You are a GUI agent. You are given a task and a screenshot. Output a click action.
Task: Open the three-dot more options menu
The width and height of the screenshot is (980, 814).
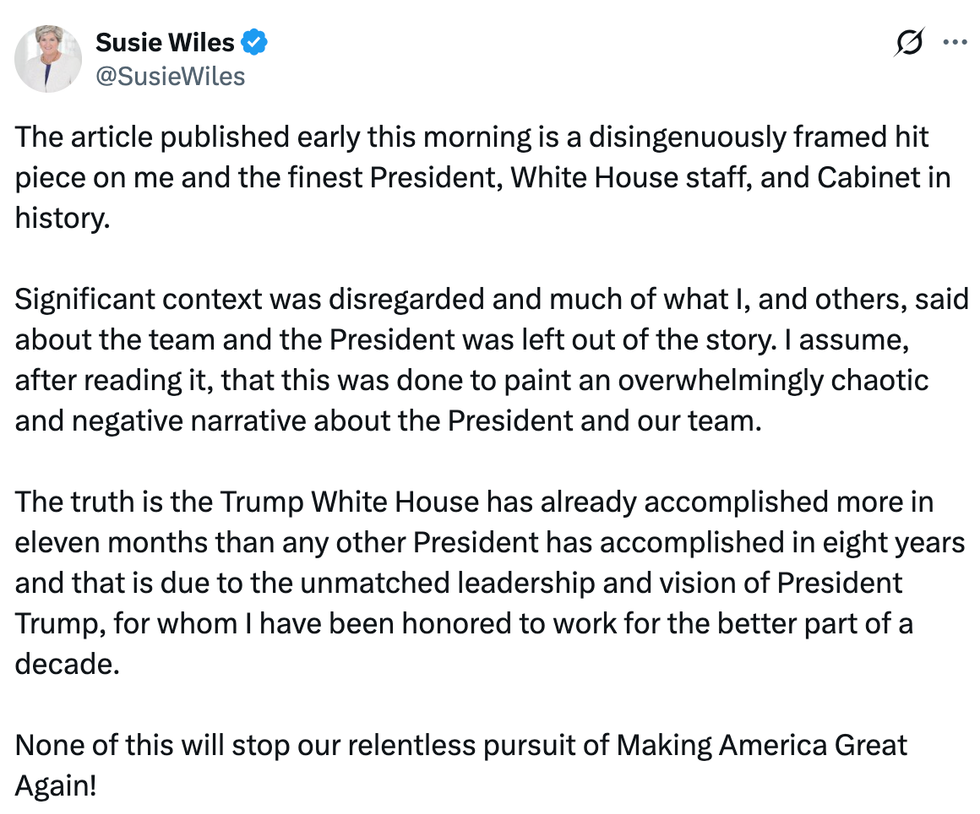point(955,43)
